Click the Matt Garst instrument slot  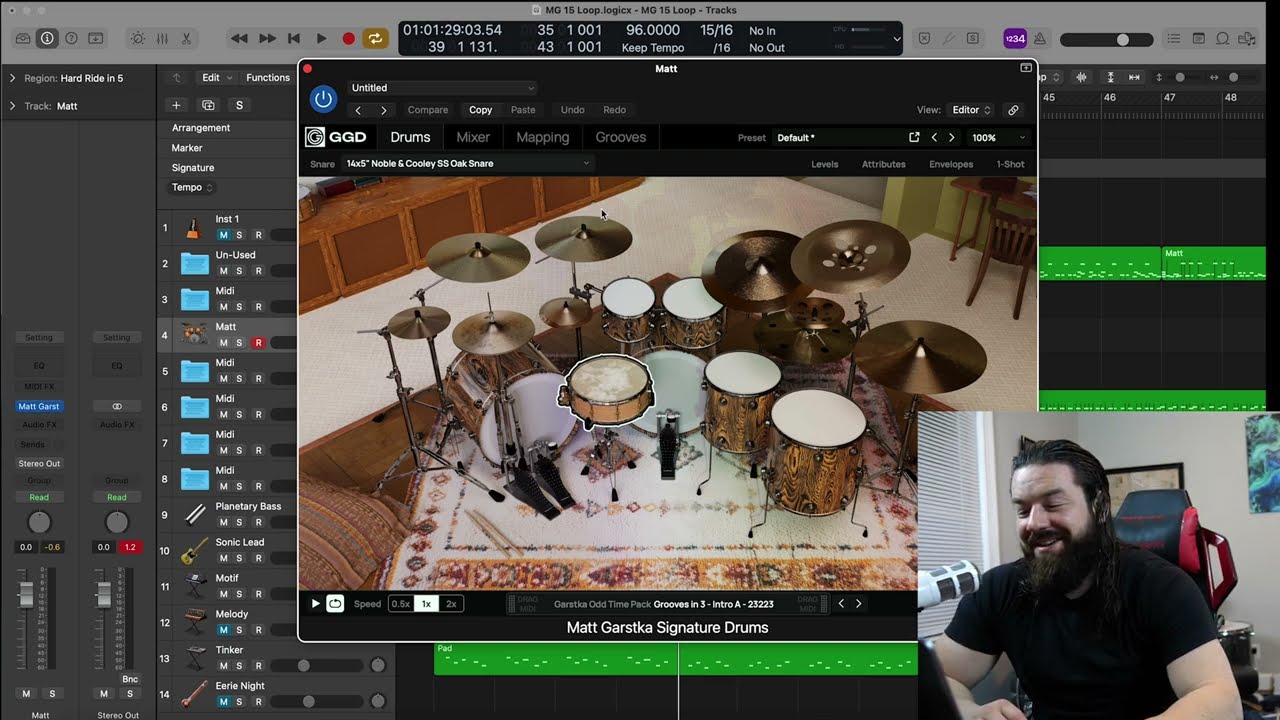coord(39,406)
